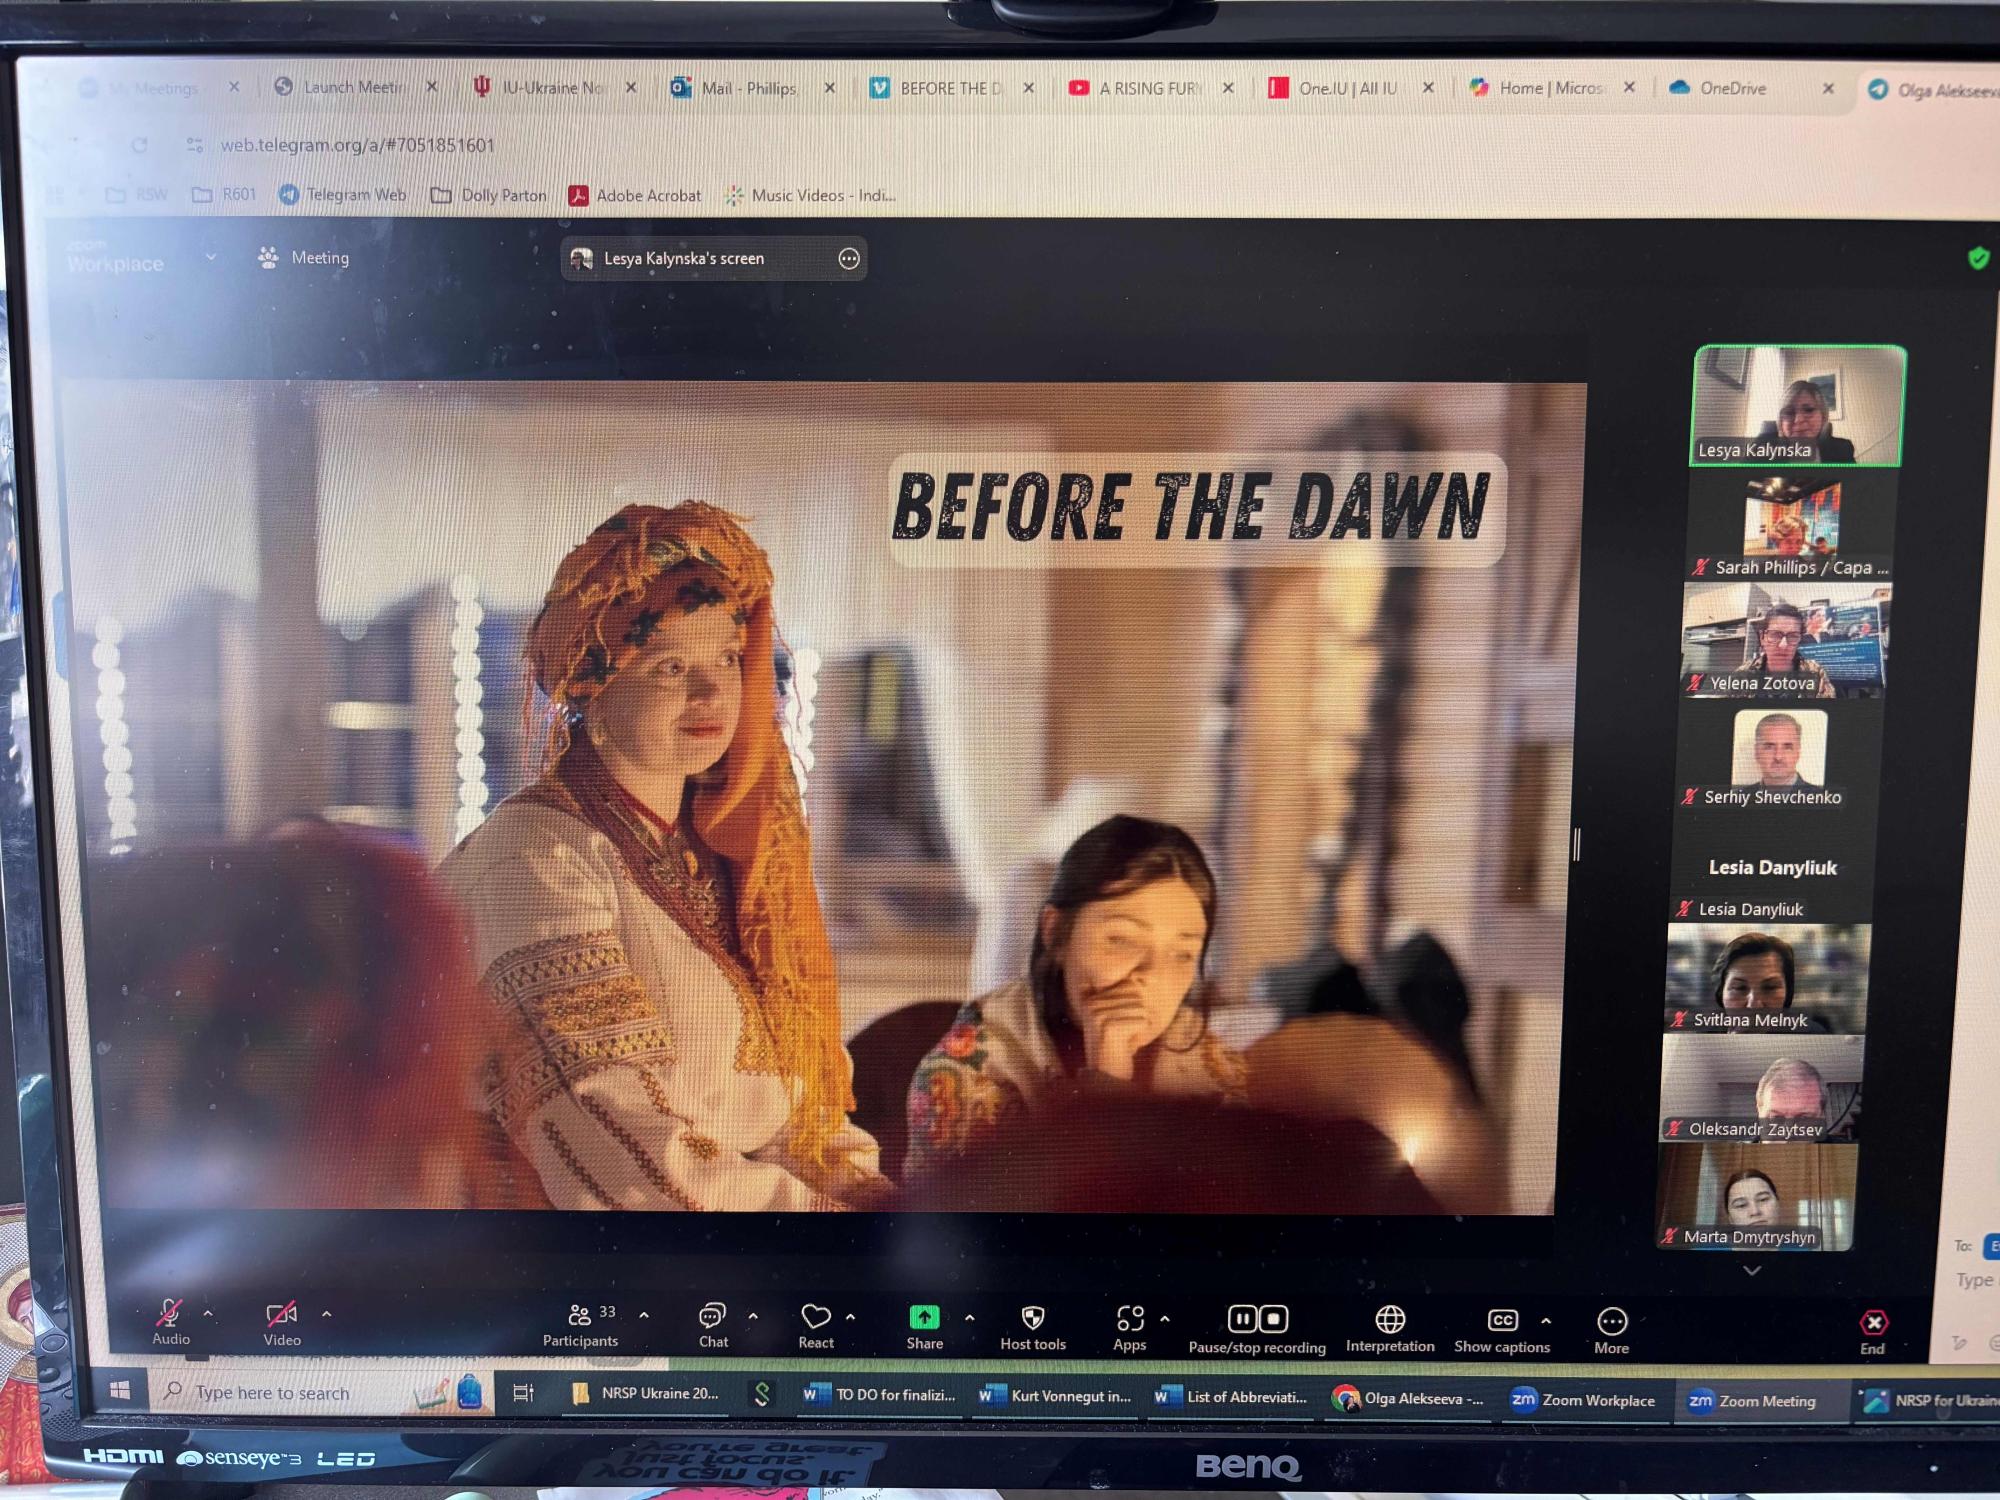The image size is (2000, 1500).
Task: Open NRSP Ukraine folder in taskbar
Action: point(646,1394)
